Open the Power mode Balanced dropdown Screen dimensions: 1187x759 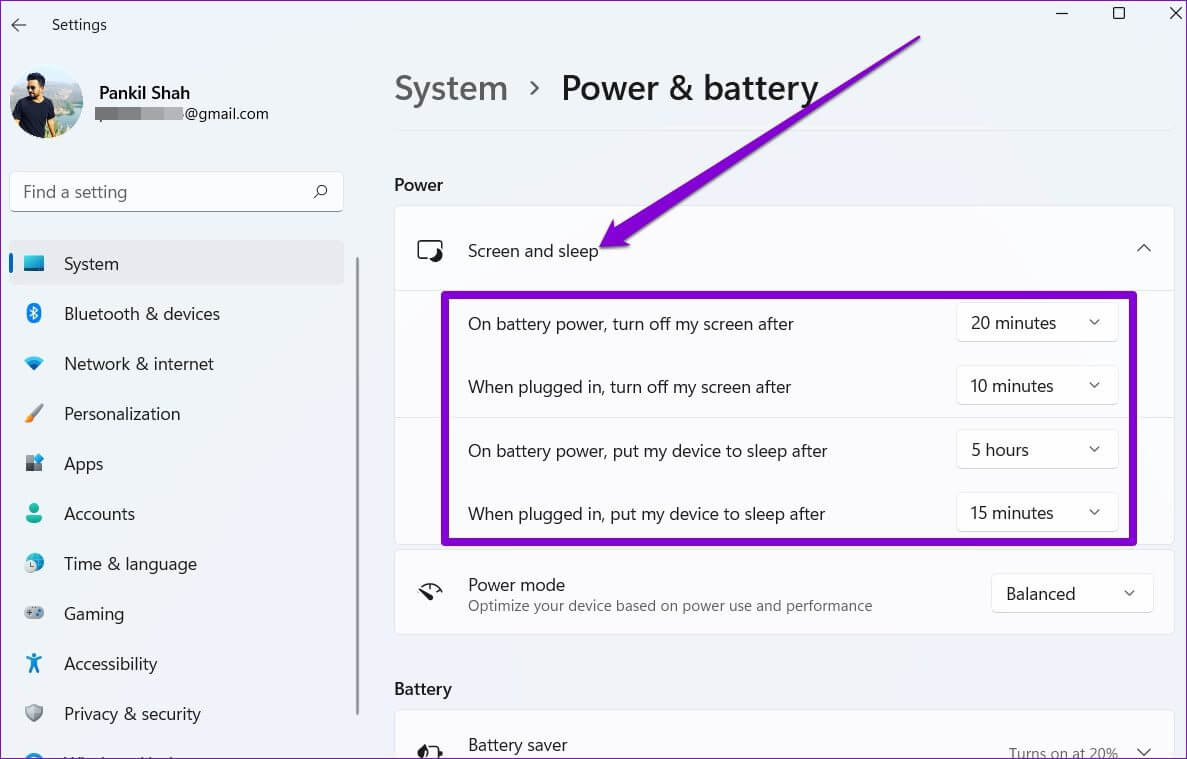(1071, 594)
